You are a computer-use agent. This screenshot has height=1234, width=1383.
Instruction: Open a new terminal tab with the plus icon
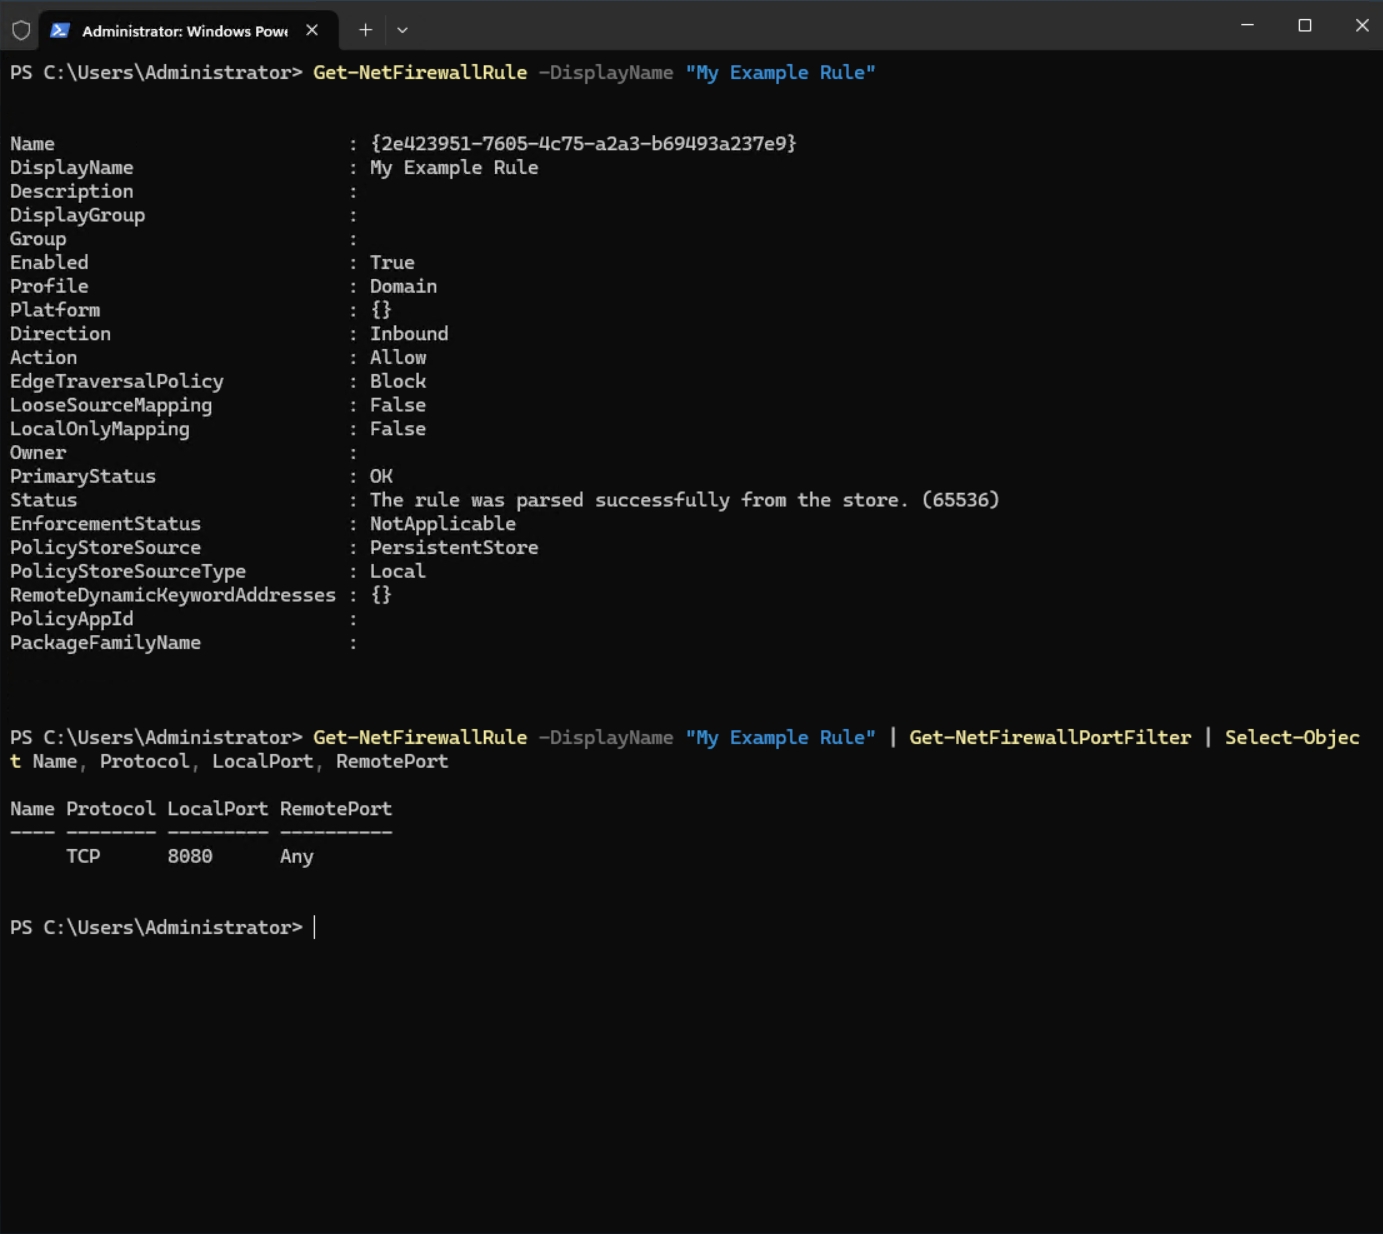point(365,30)
